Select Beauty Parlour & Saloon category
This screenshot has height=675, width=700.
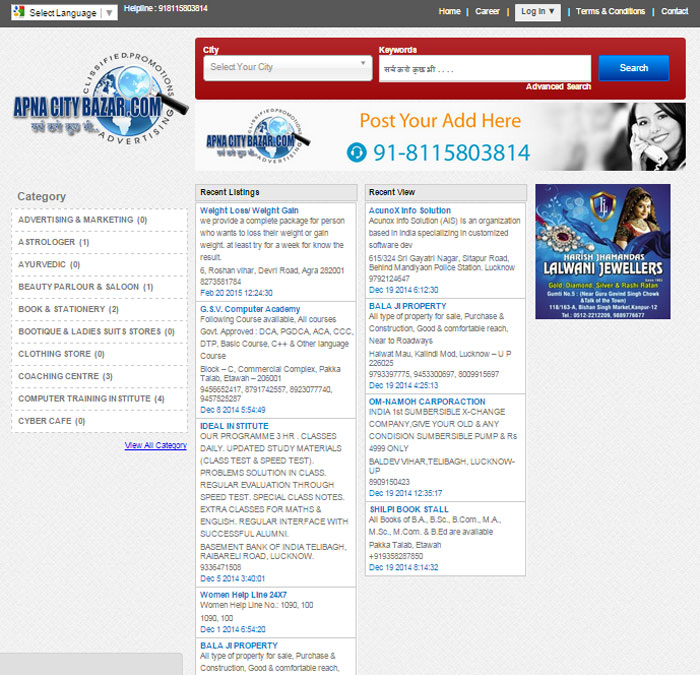86,287
